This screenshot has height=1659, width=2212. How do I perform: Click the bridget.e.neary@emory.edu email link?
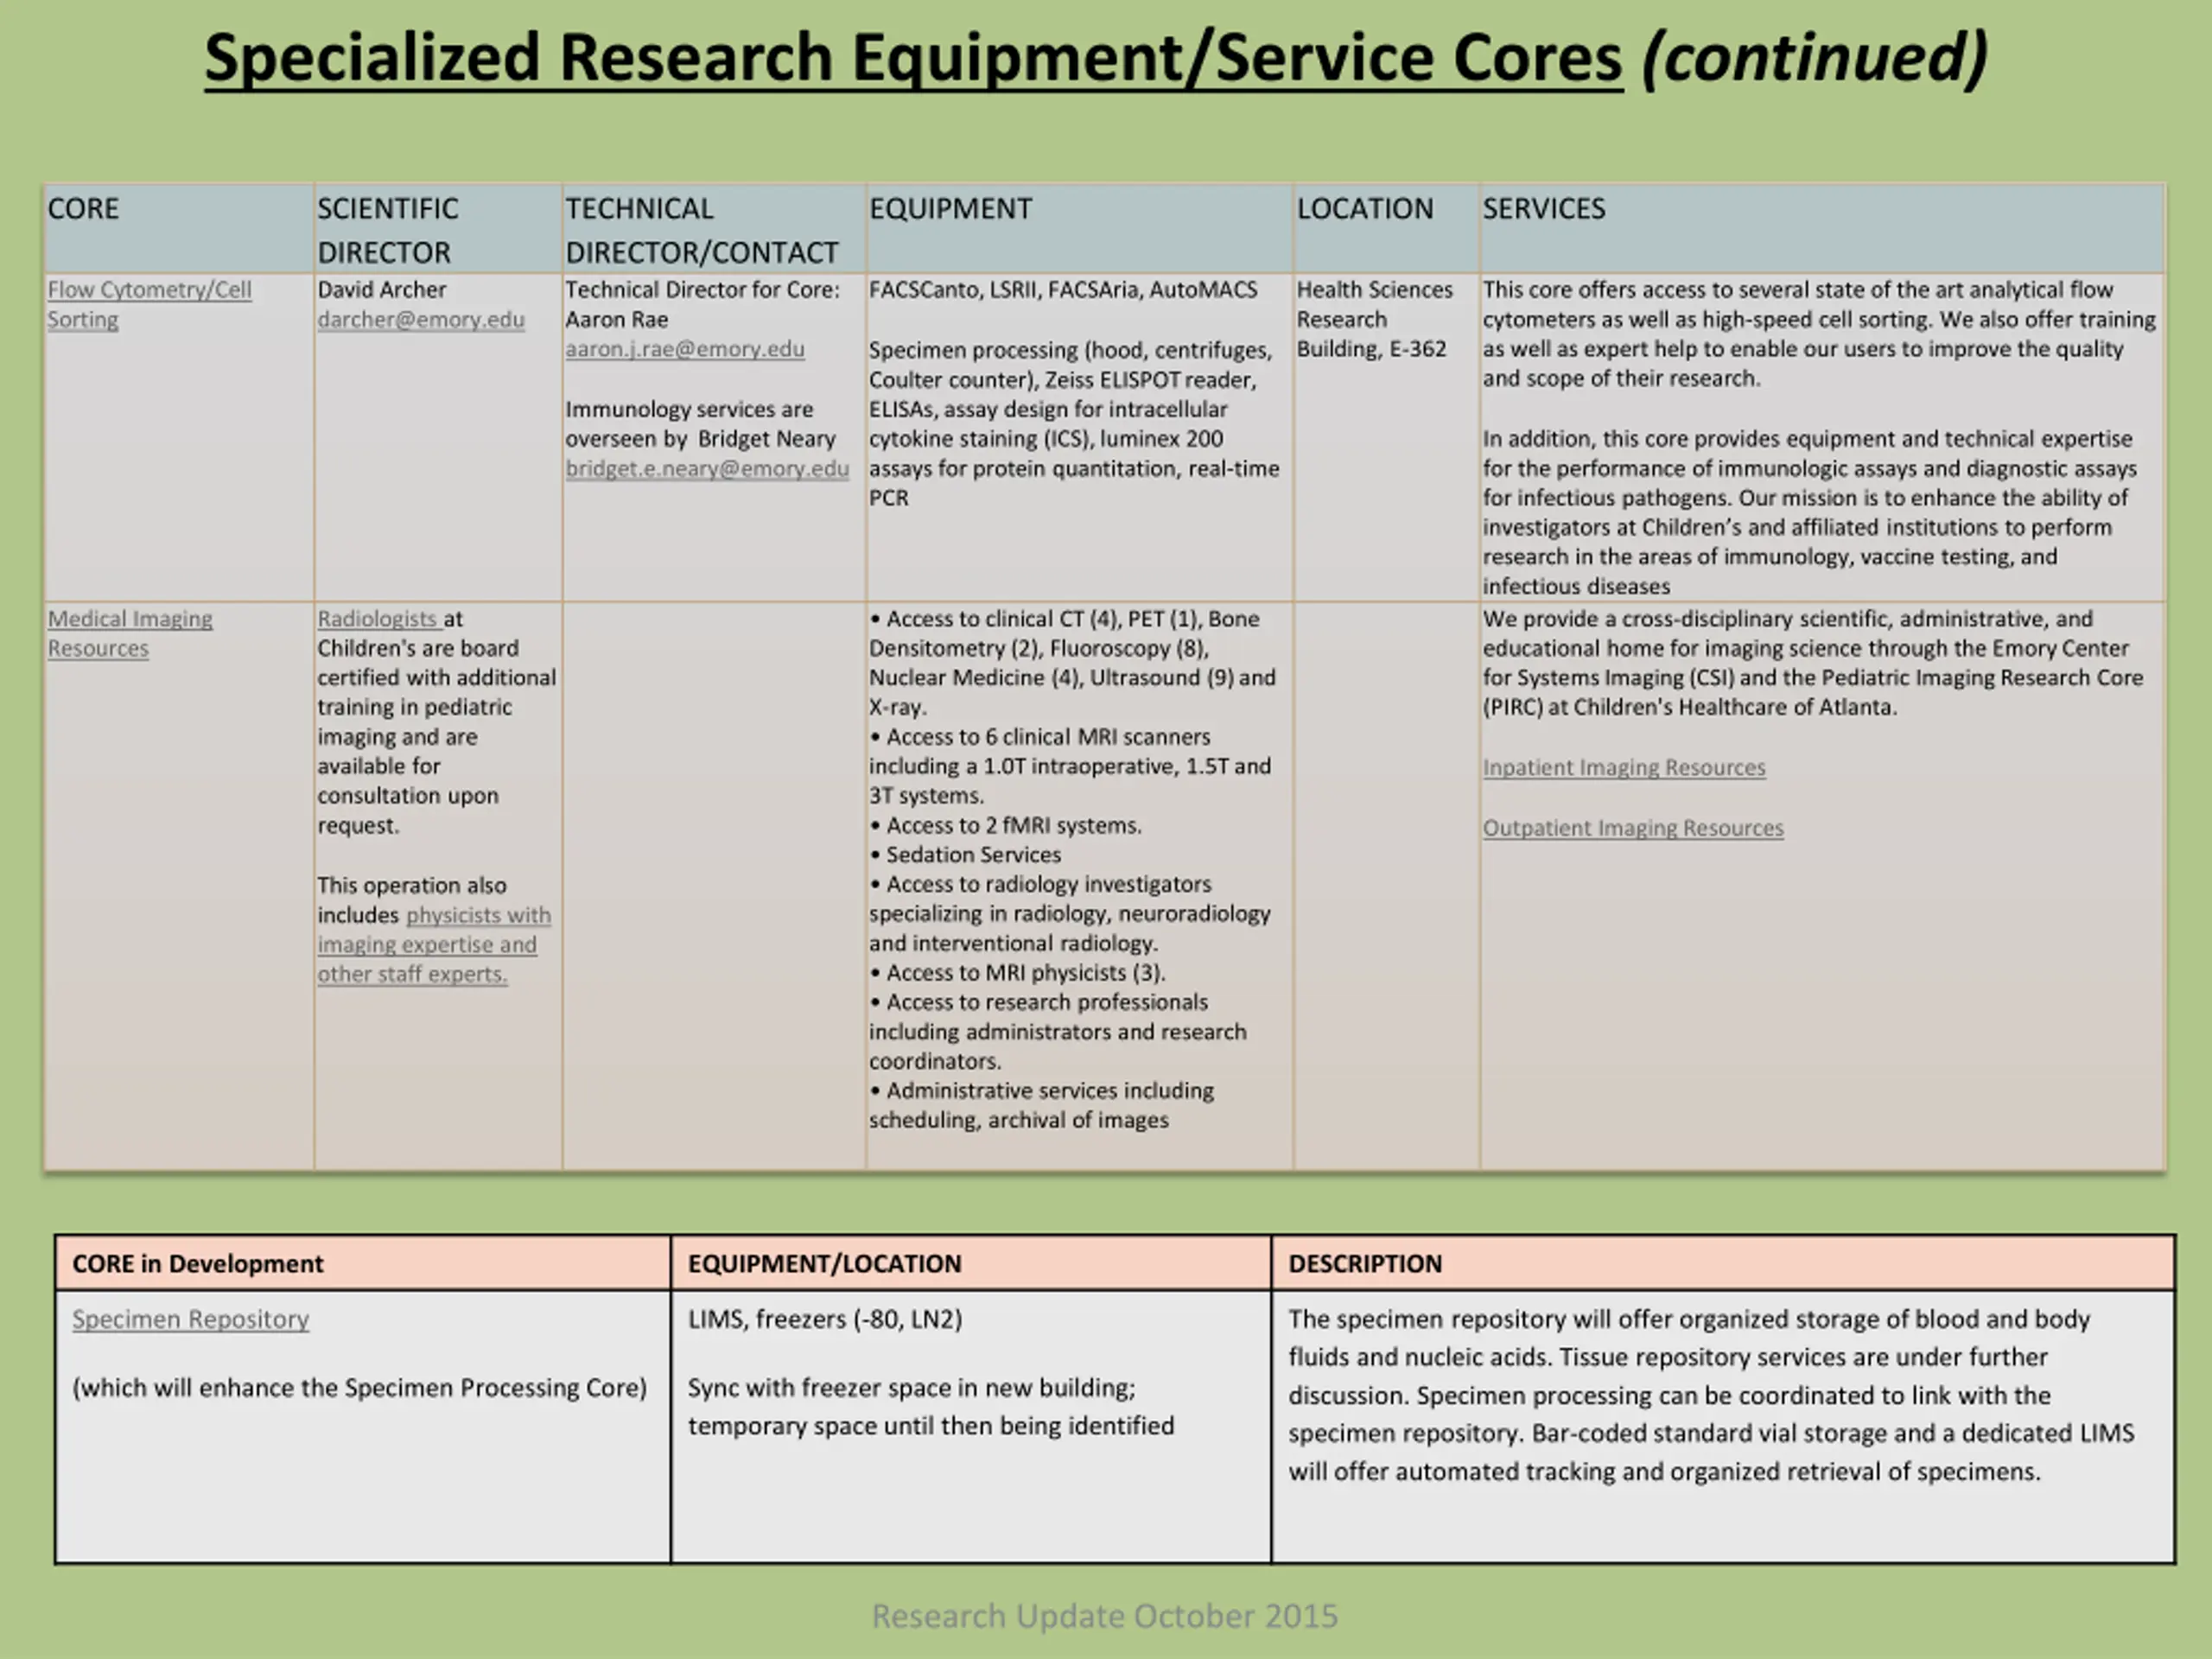[x=707, y=468]
